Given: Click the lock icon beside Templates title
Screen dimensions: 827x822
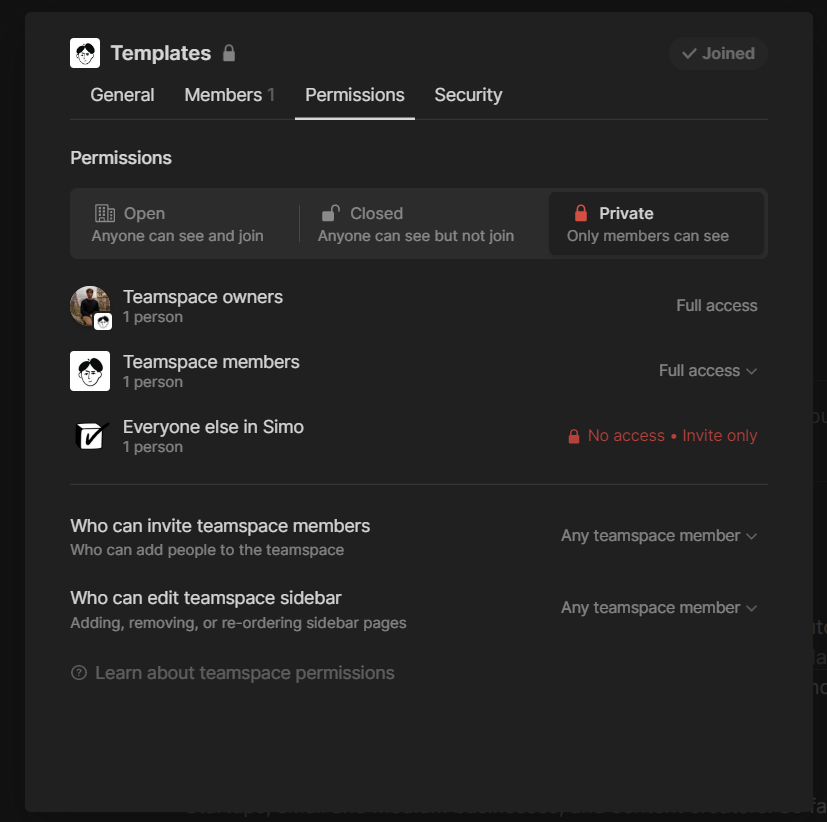Looking at the screenshot, I should [x=229, y=53].
